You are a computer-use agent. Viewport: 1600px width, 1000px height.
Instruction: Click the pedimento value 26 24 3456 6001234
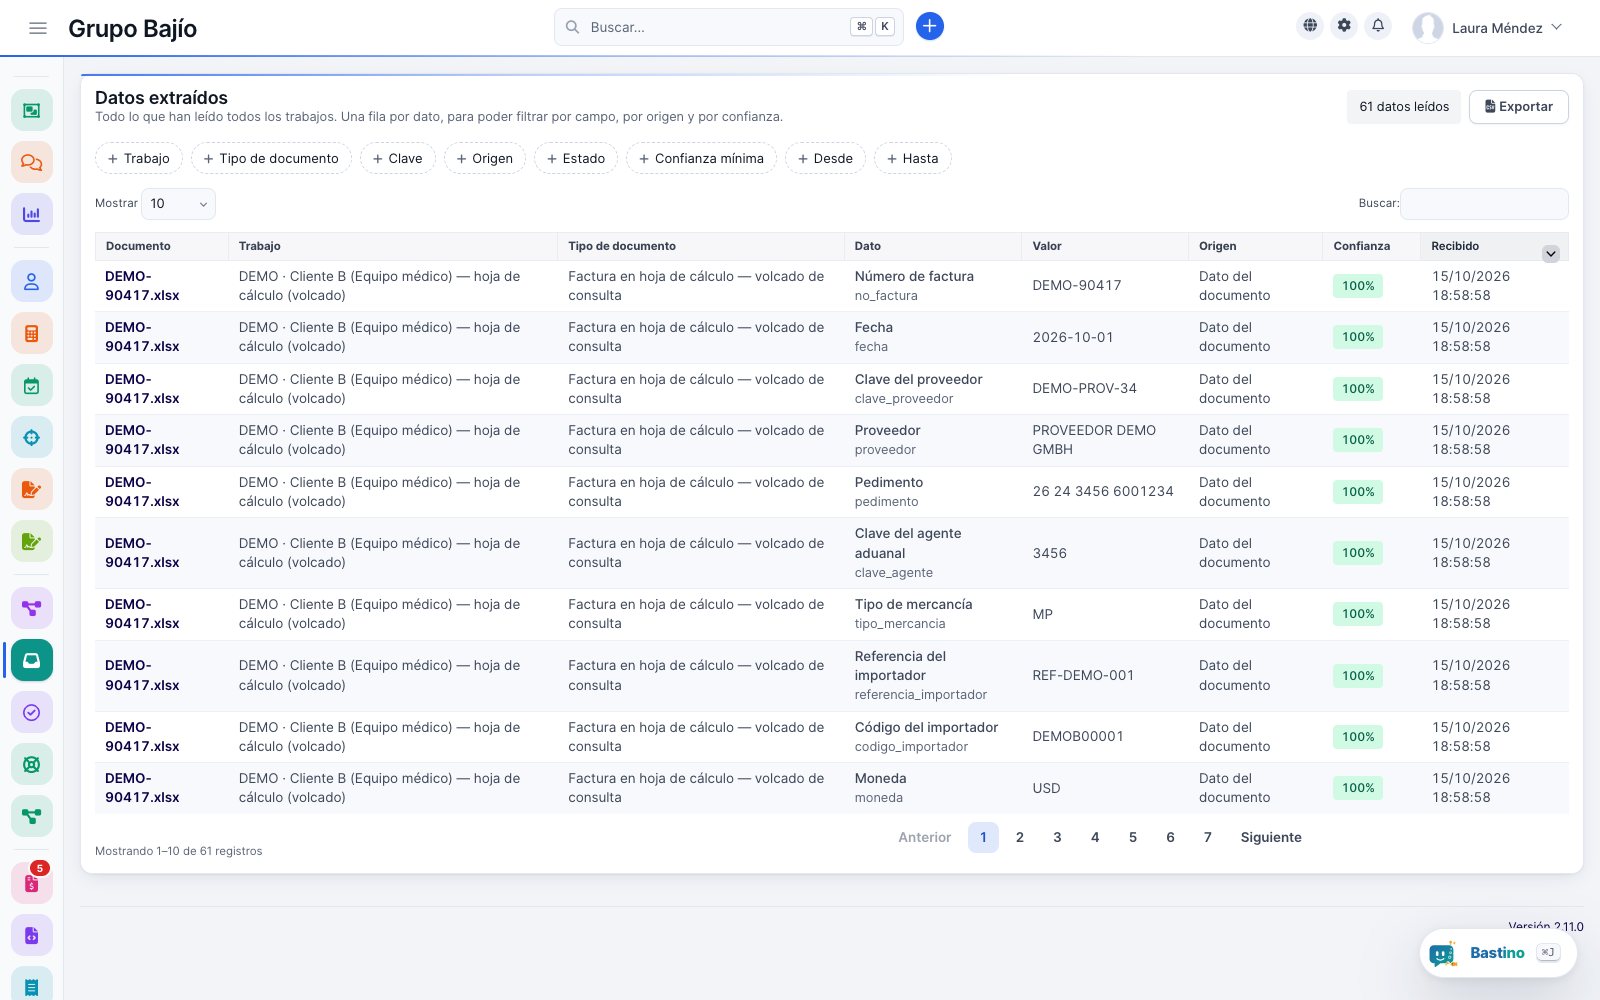[1103, 492]
